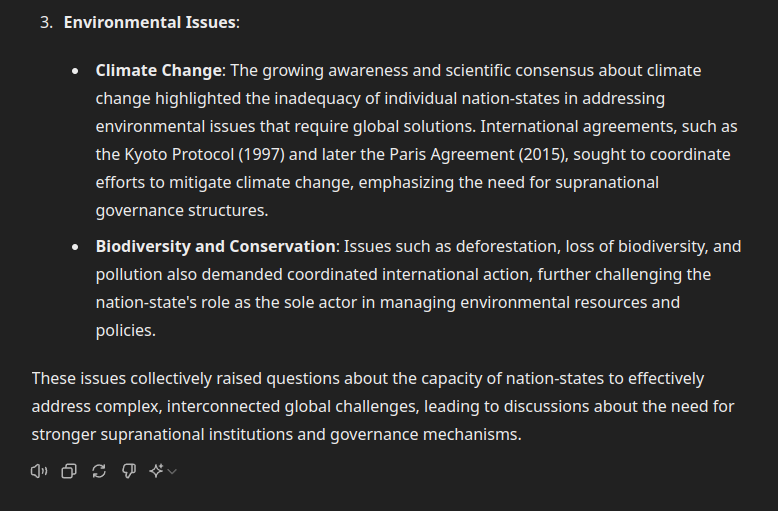The image size is (778, 511).
Task: Click the bullet point before 'Biodiversity and Conservation'
Action: 75,247
